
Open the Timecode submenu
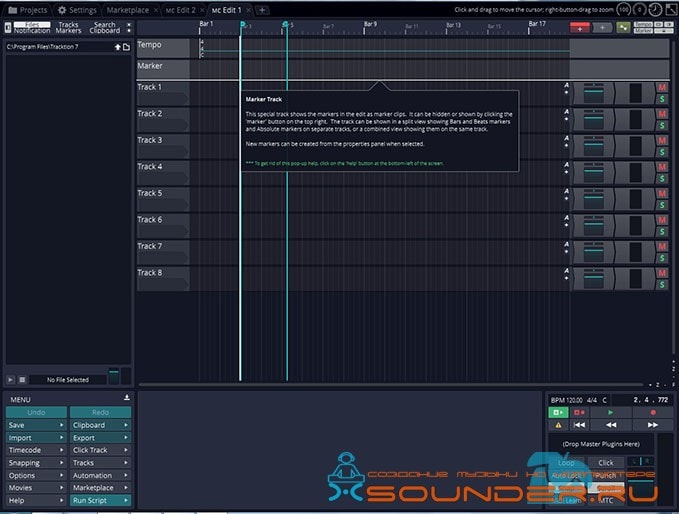36,450
